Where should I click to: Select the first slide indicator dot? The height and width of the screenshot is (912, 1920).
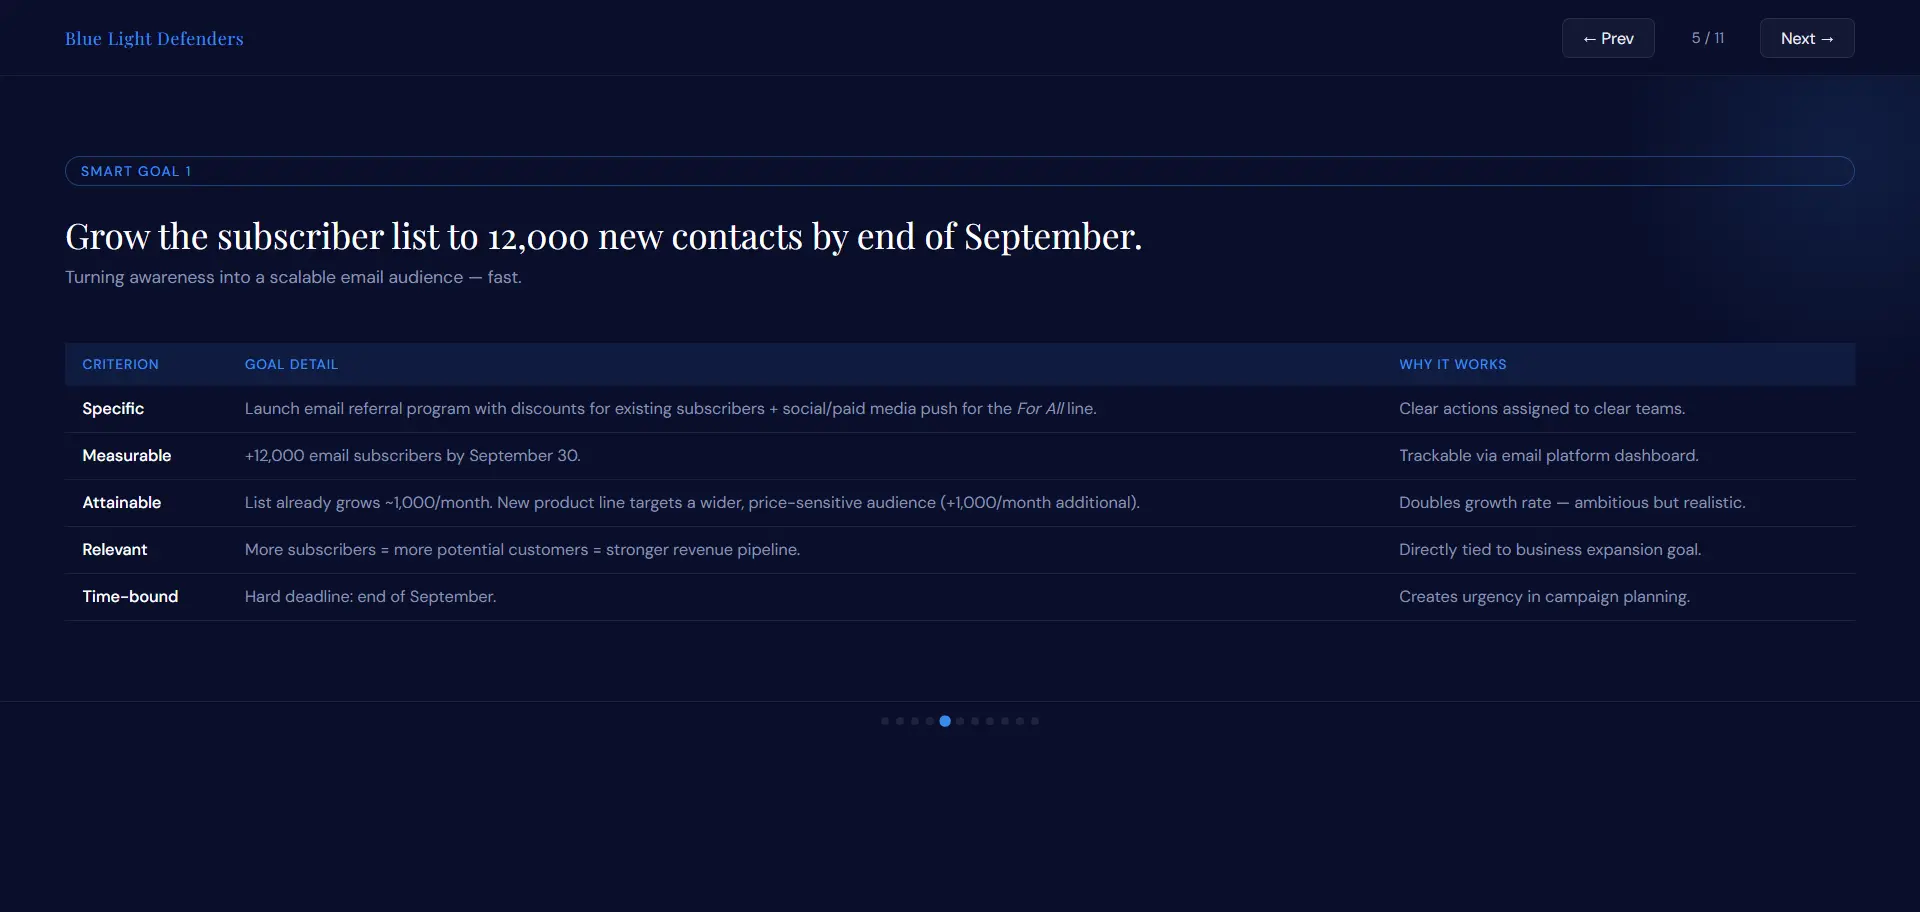click(x=885, y=721)
